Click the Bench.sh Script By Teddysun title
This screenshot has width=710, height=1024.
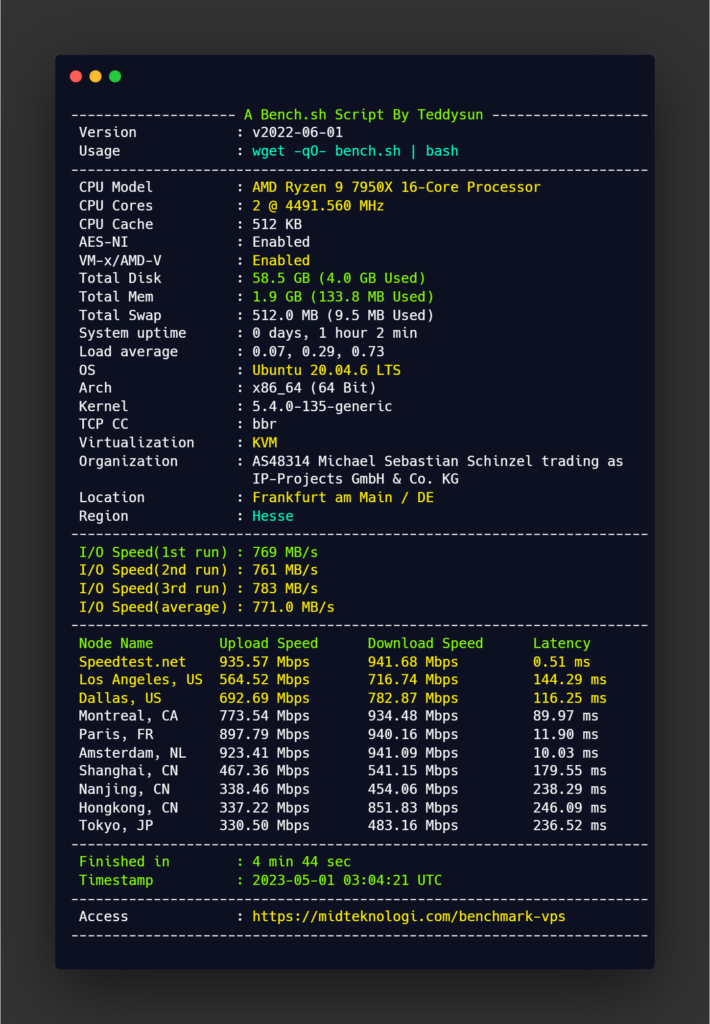pyautogui.click(x=363, y=115)
